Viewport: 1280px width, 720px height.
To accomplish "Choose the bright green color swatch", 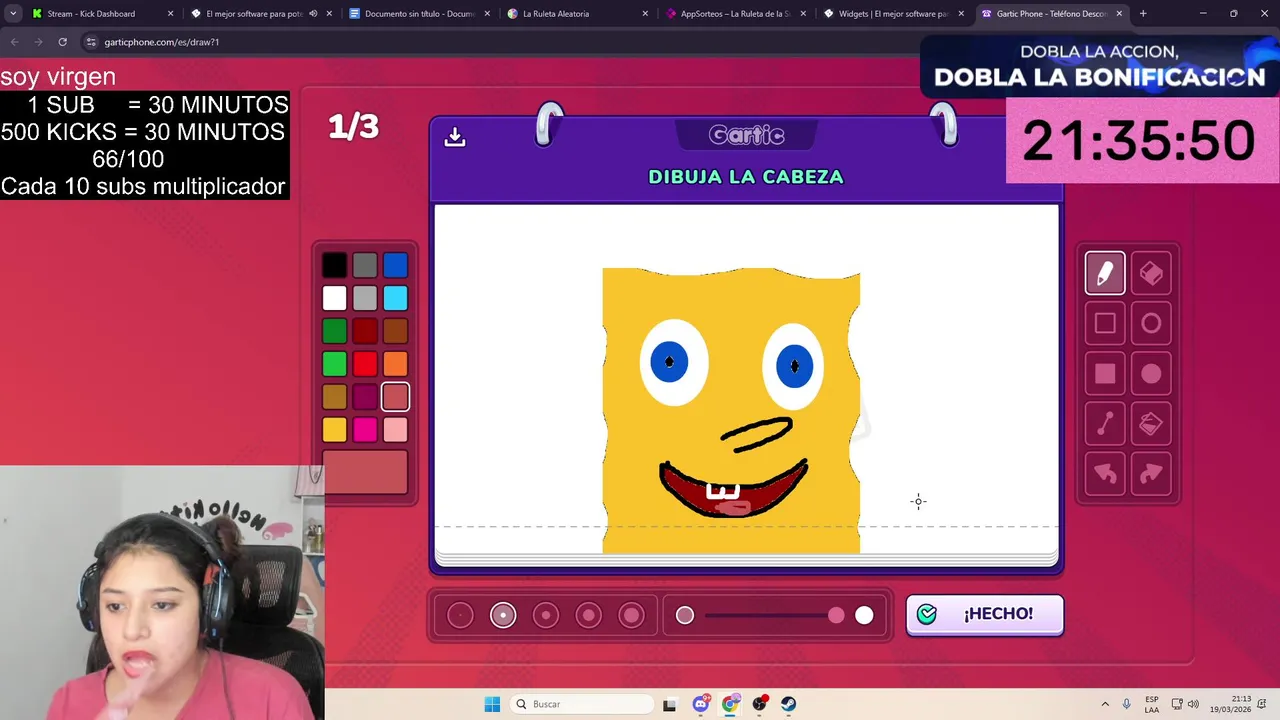I will 335,364.
